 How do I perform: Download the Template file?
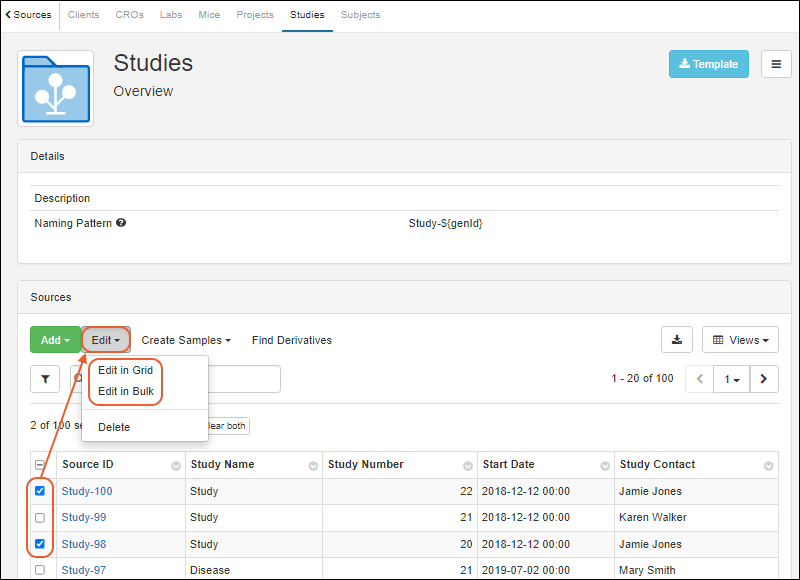click(708, 64)
